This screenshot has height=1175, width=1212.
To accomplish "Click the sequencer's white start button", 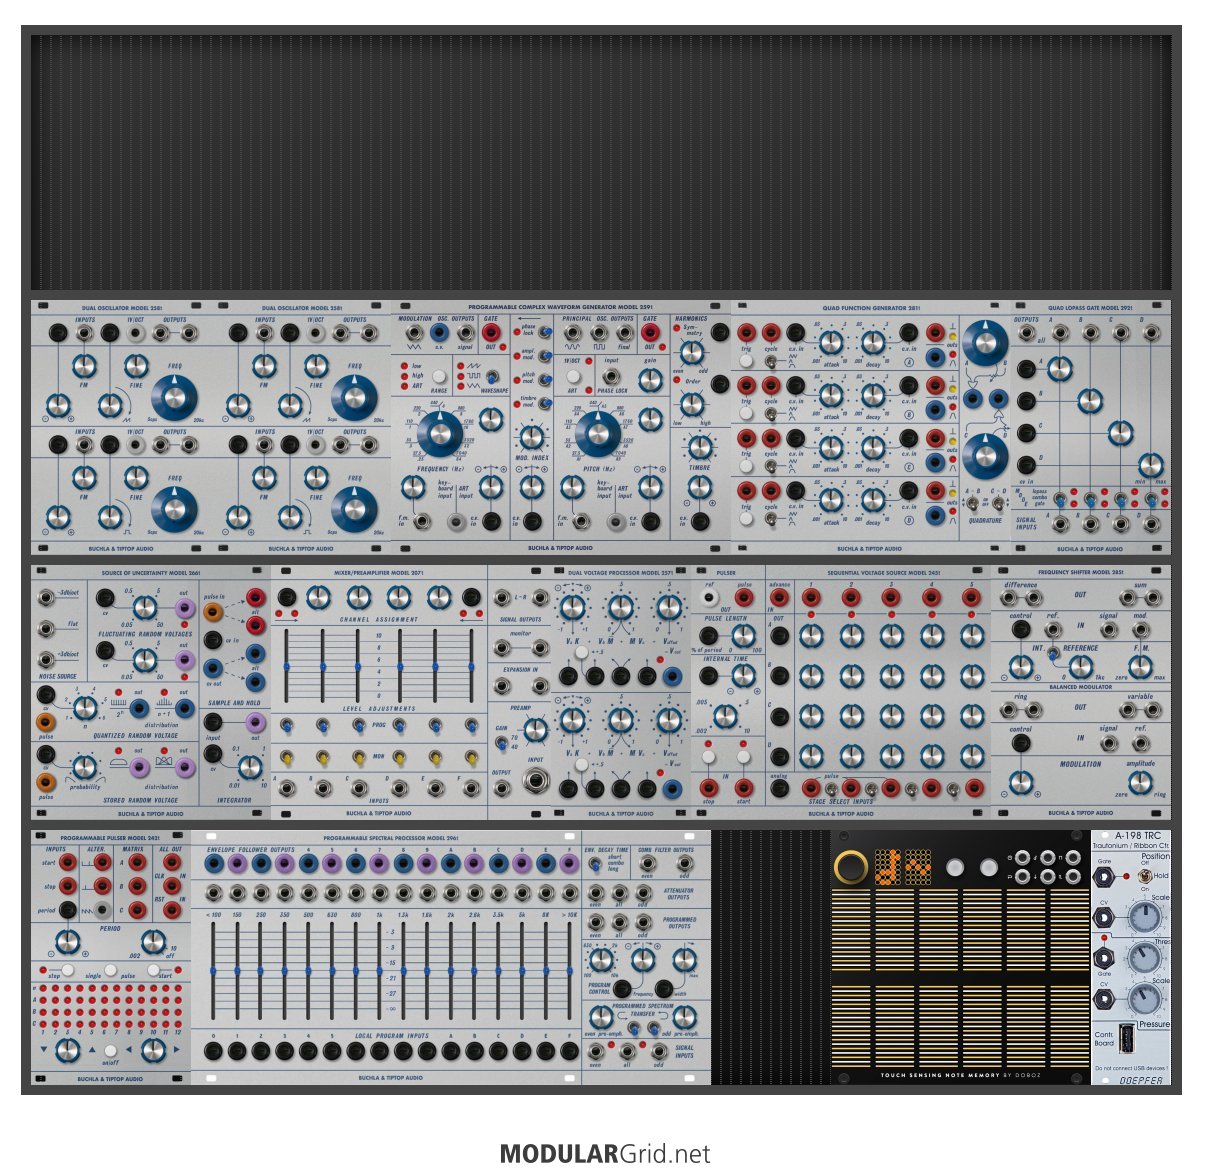I will pos(744,757).
